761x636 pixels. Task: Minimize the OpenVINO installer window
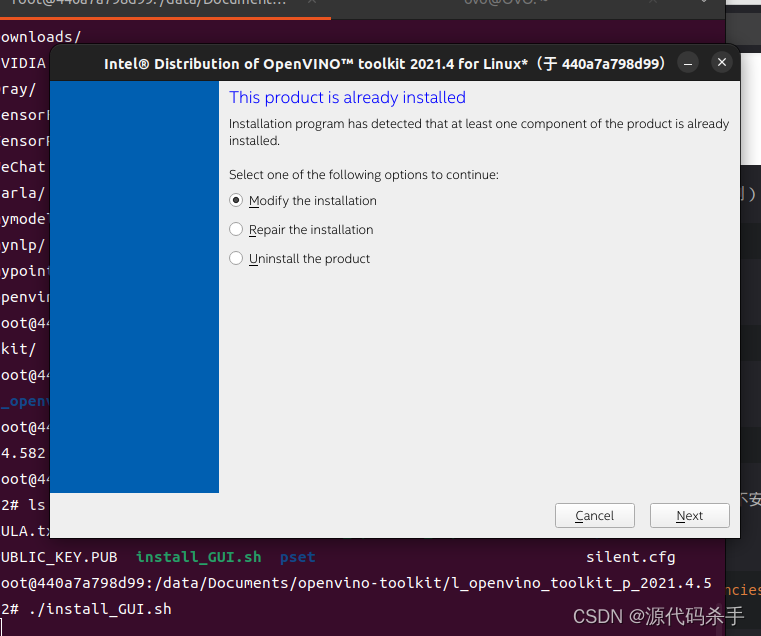click(688, 63)
